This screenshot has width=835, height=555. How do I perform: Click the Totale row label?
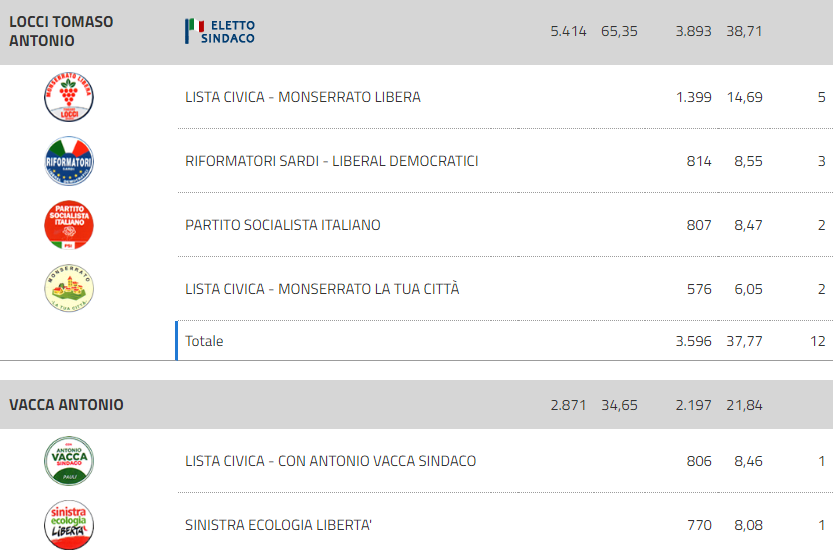coord(204,341)
